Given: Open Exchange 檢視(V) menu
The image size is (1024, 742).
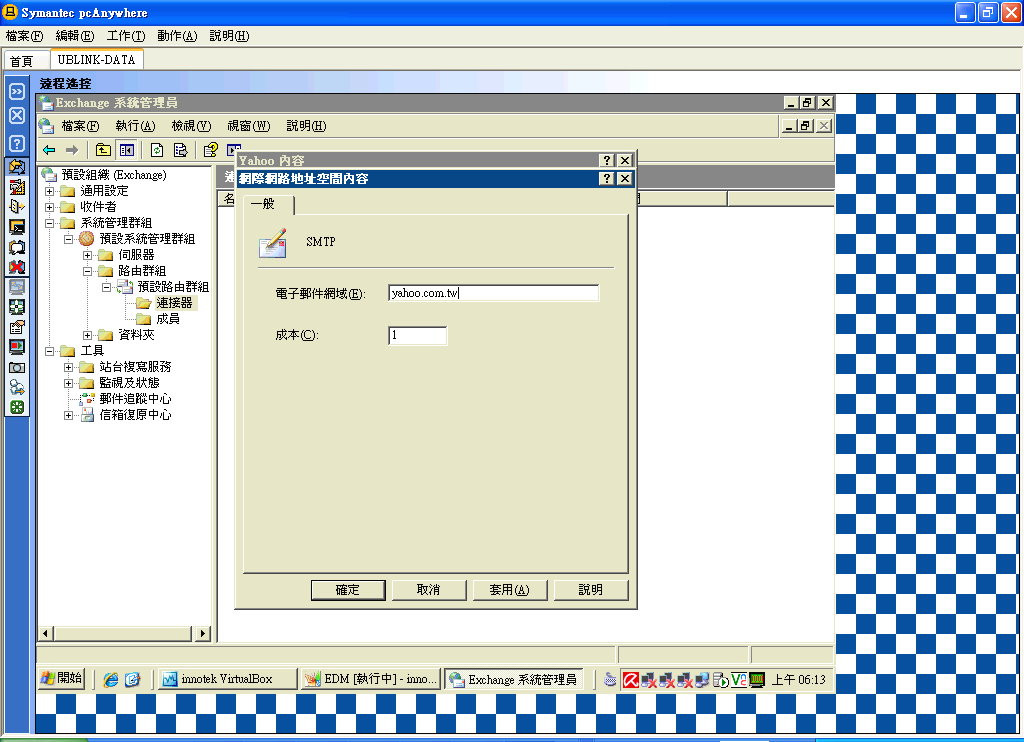Looking at the screenshot, I should [x=191, y=126].
